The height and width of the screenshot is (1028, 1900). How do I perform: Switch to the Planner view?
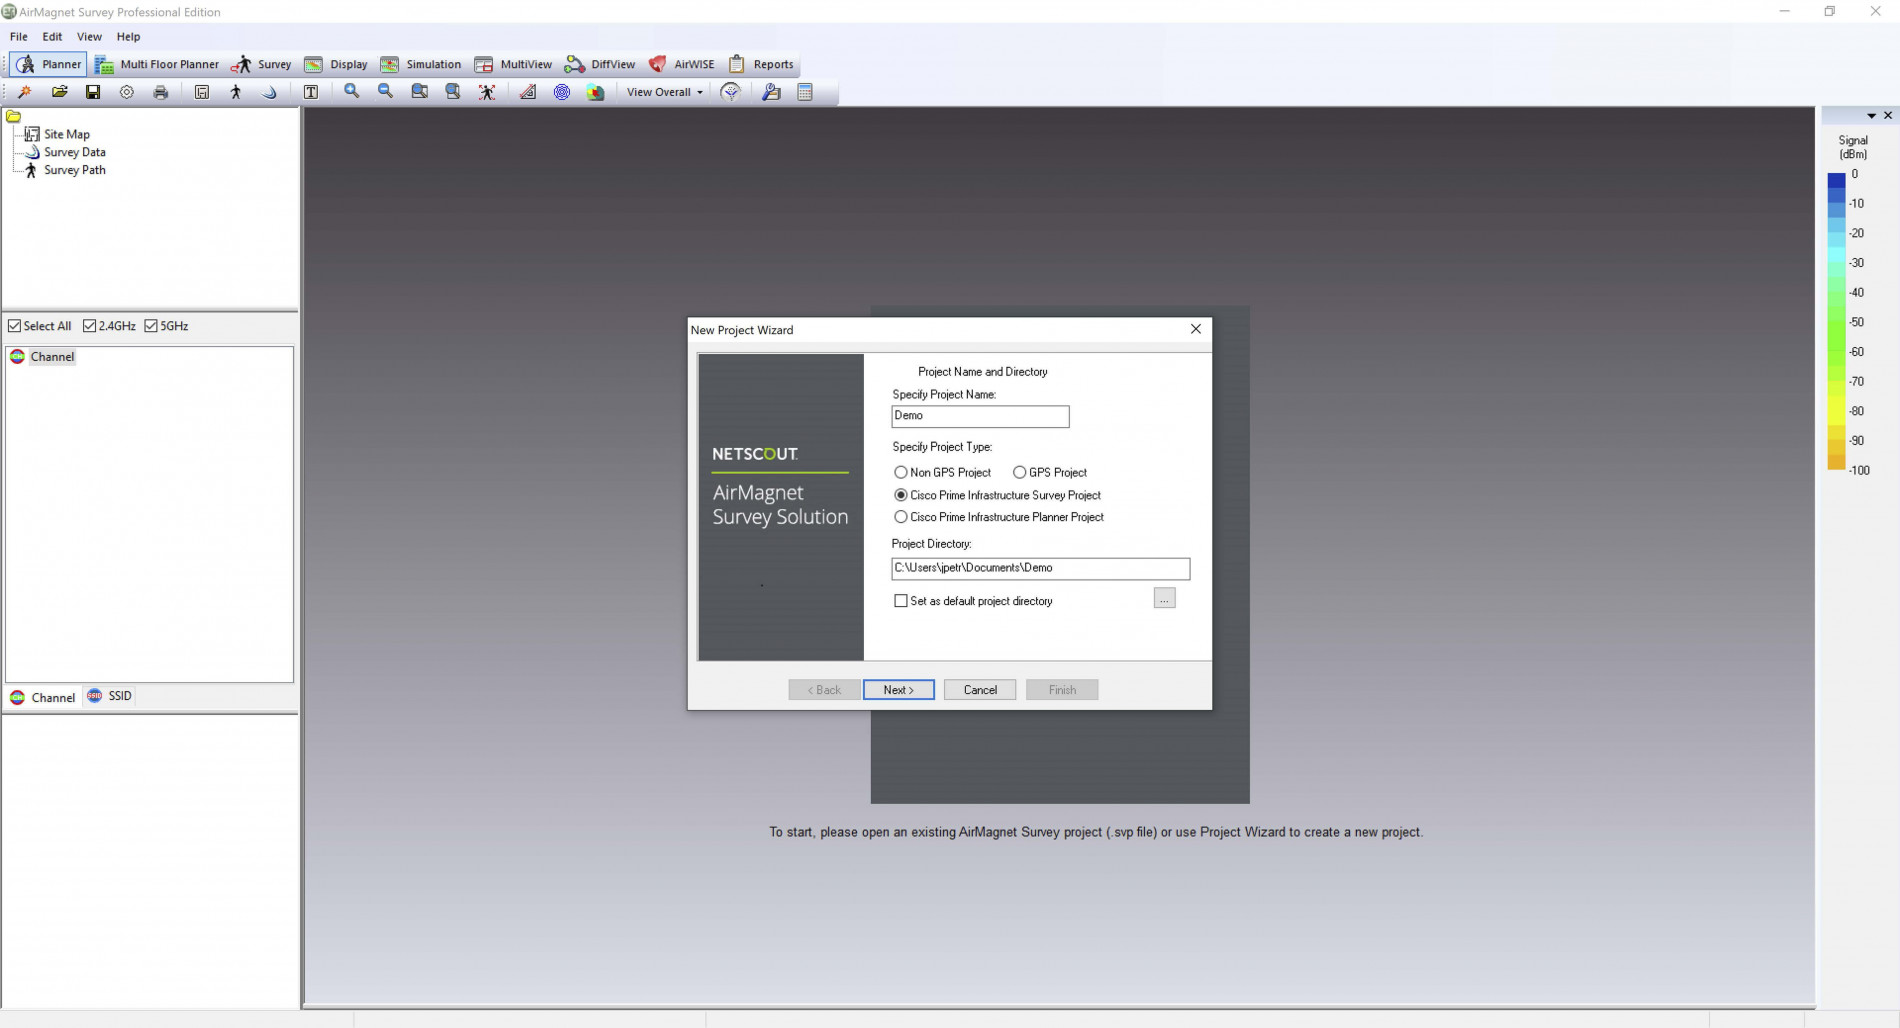click(48, 64)
